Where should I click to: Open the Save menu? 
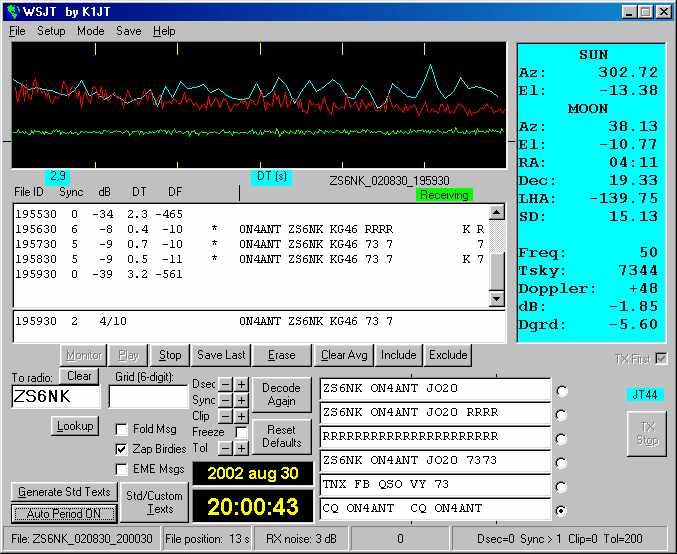pos(128,31)
